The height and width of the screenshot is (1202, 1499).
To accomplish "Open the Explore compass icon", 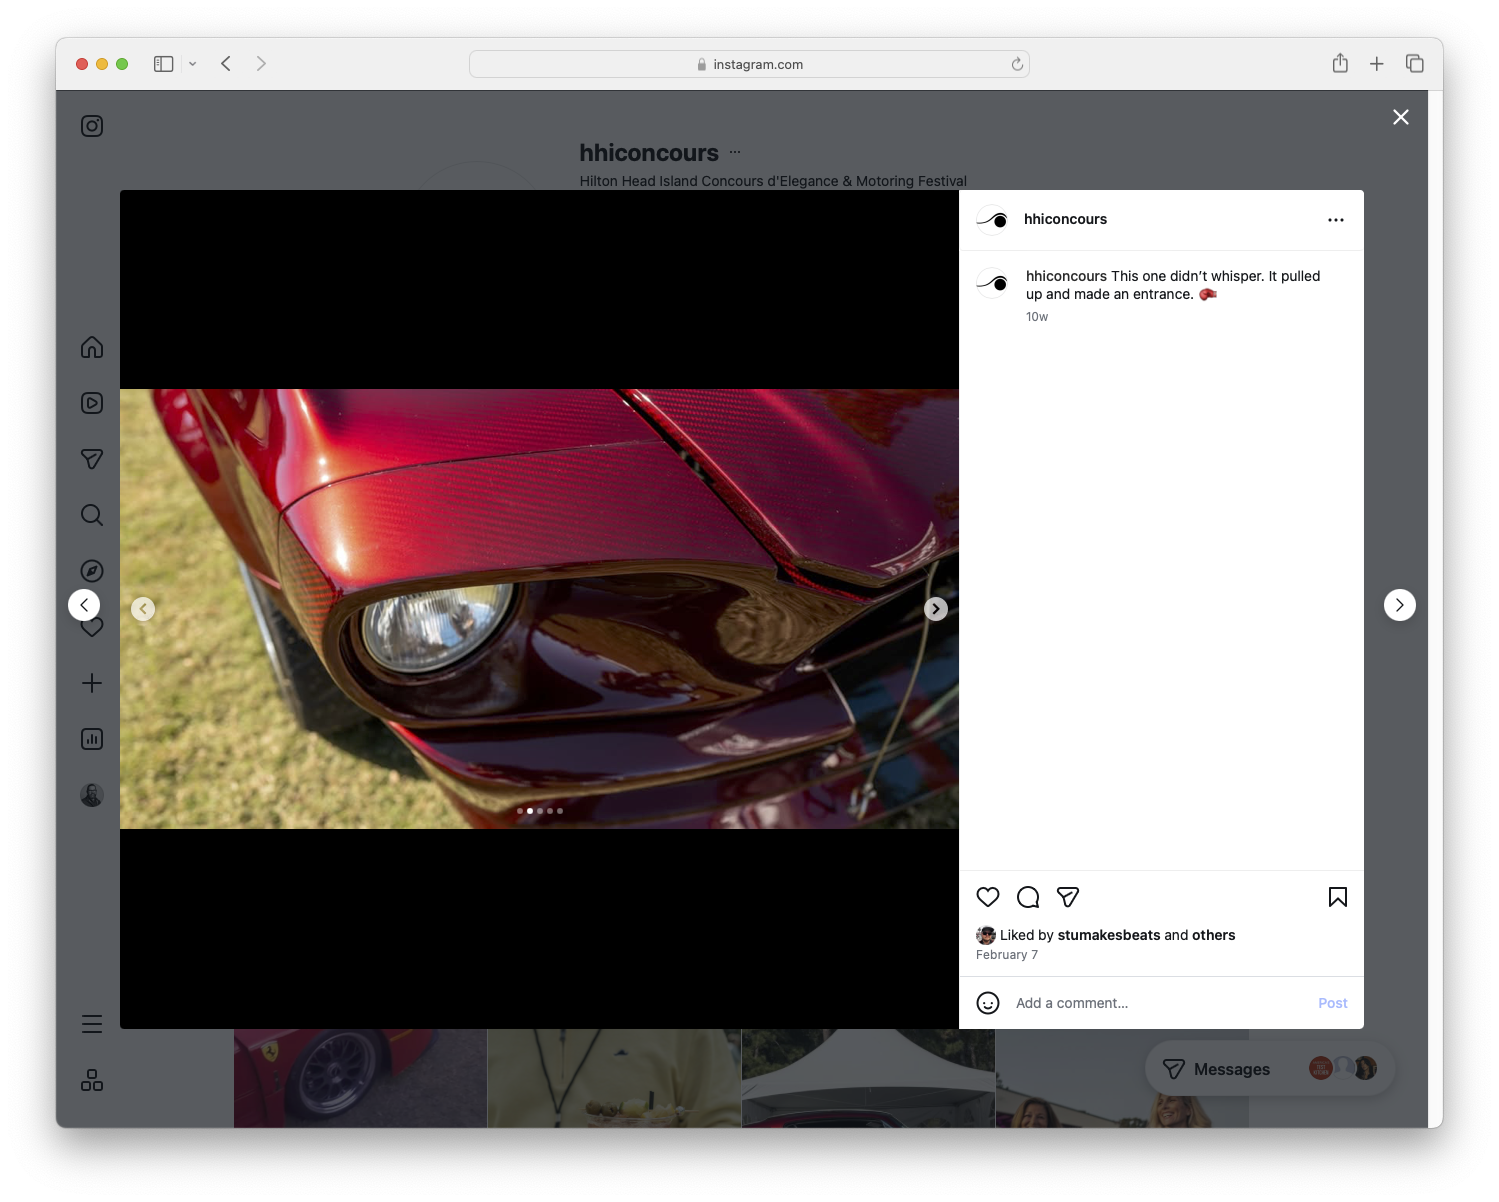I will 92,570.
